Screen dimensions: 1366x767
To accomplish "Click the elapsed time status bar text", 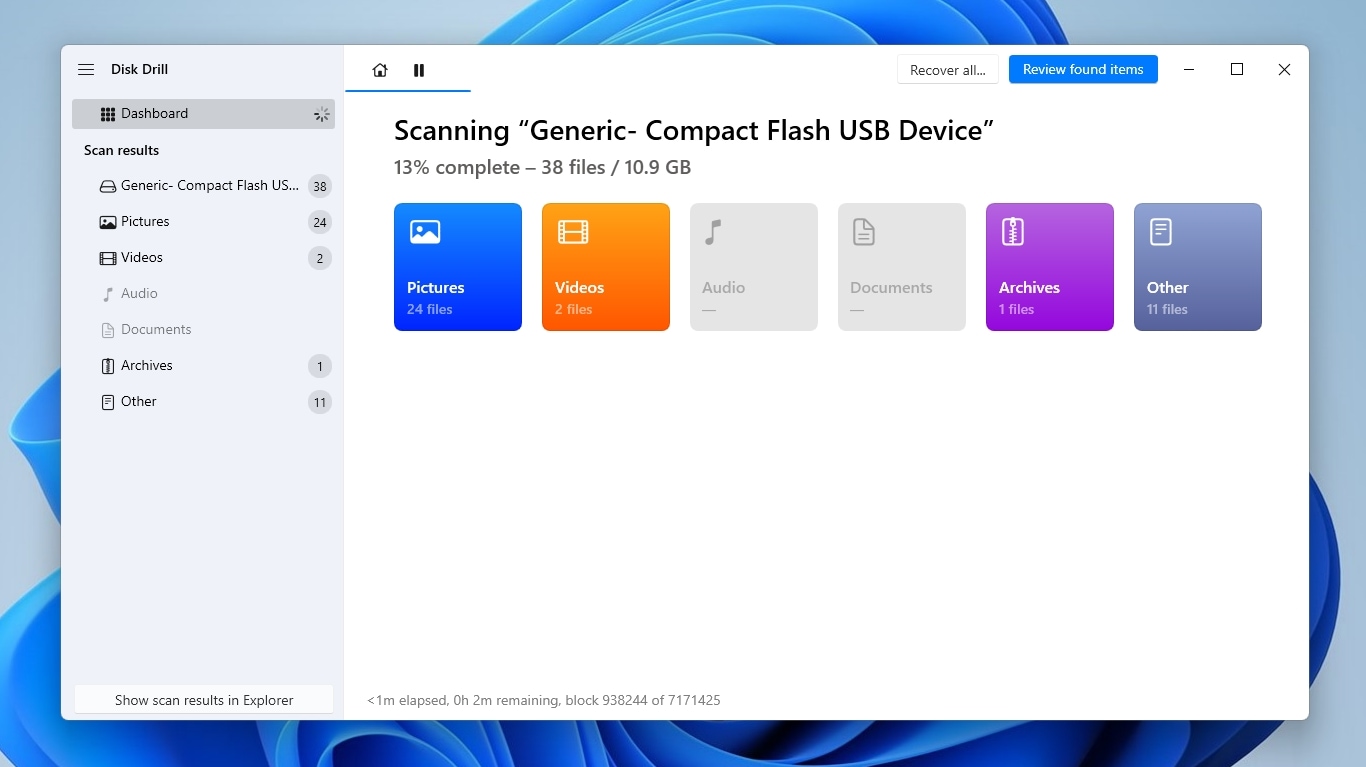I will (x=544, y=700).
